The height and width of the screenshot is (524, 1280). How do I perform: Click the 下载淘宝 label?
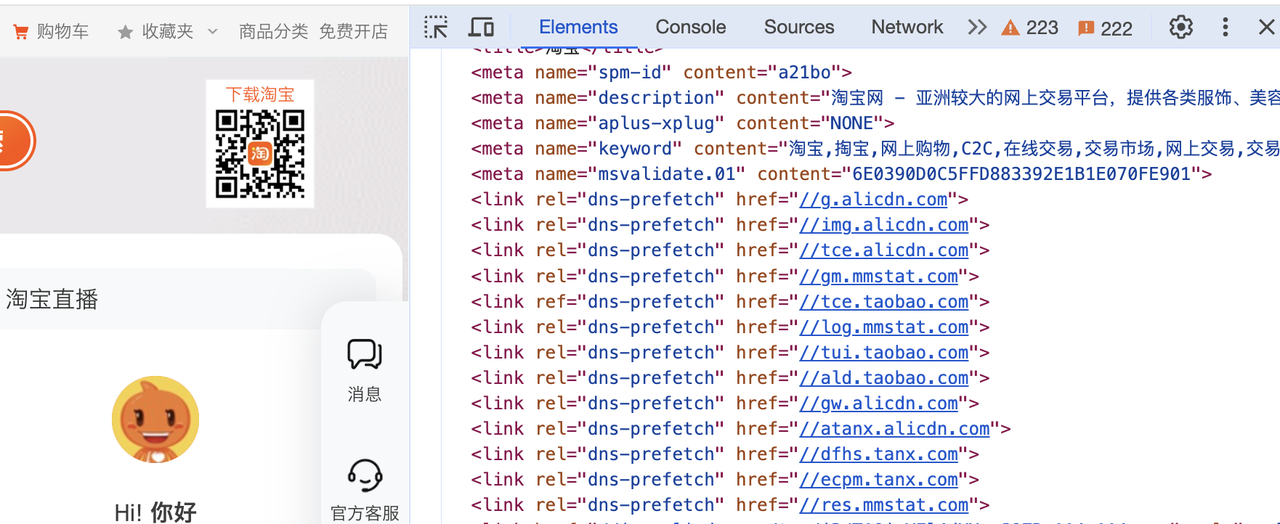[260, 94]
